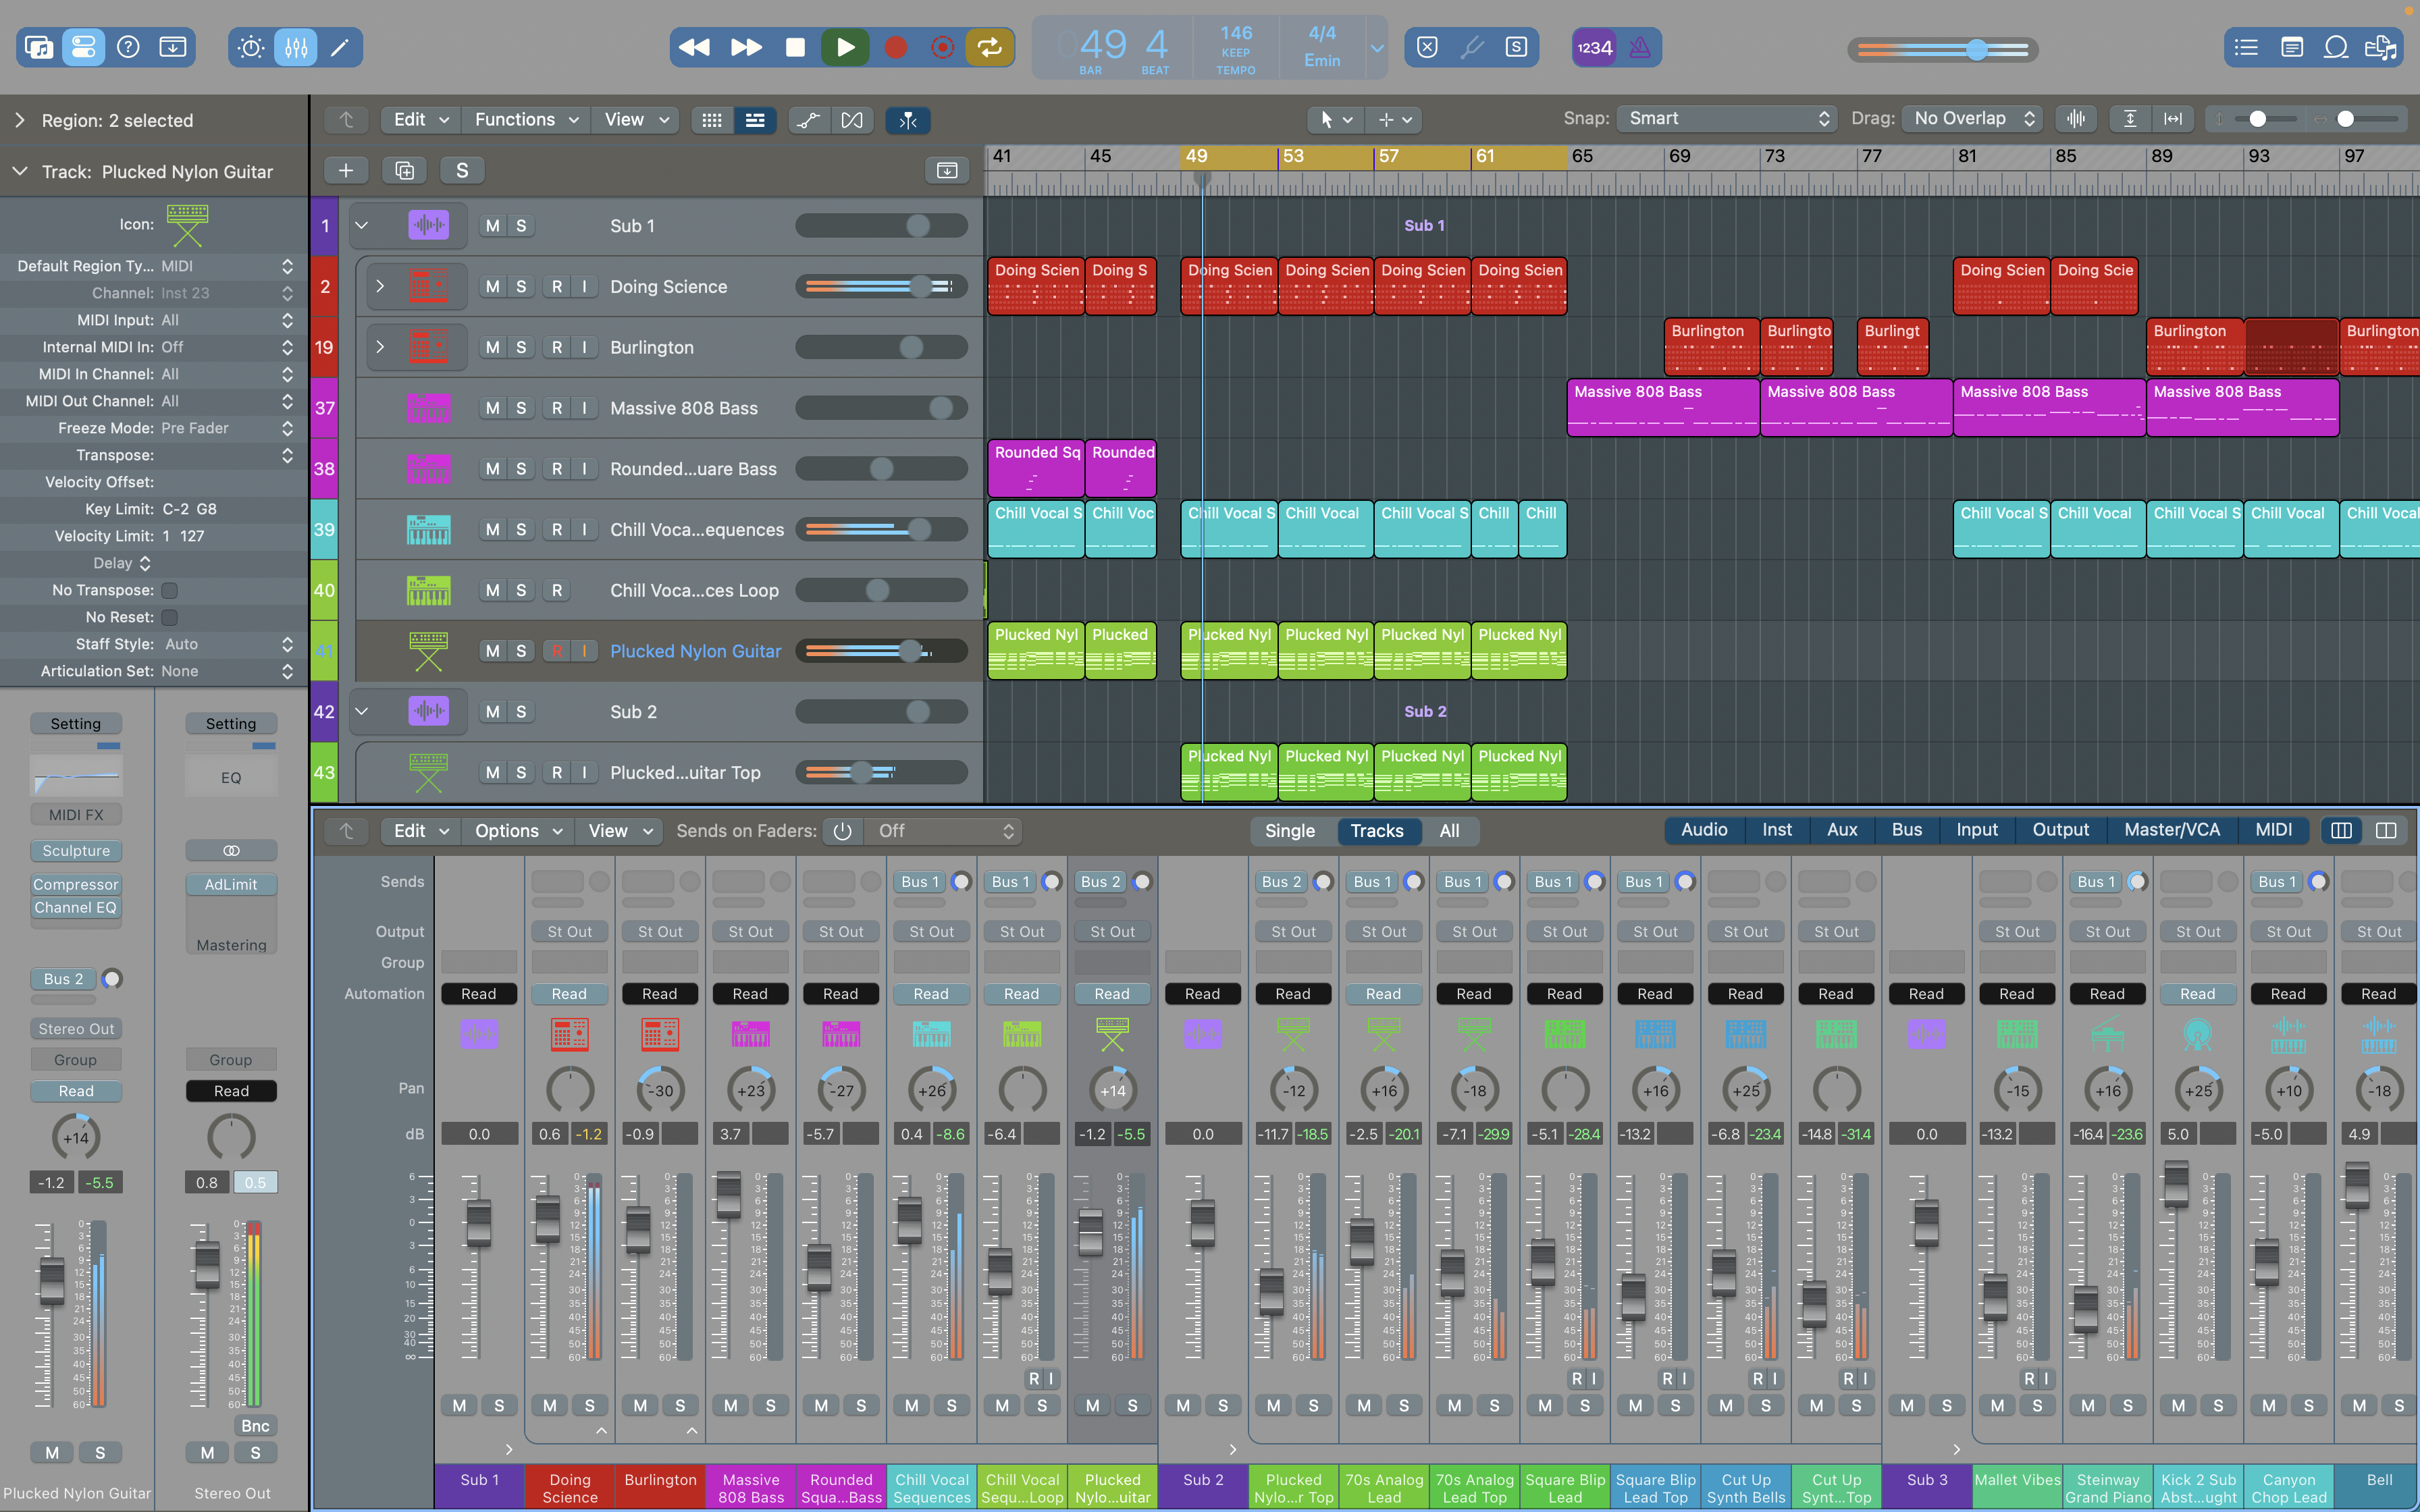Switch mixer to Single view
The height and width of the screenshot is (1512, 2420).
click(1290, 831)
